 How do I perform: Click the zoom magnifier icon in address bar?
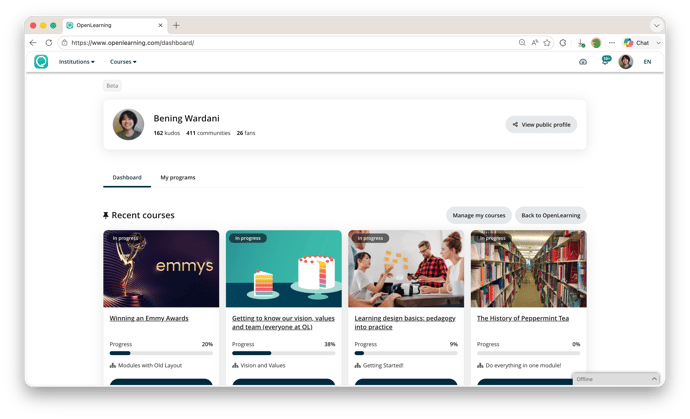(522, 43)
